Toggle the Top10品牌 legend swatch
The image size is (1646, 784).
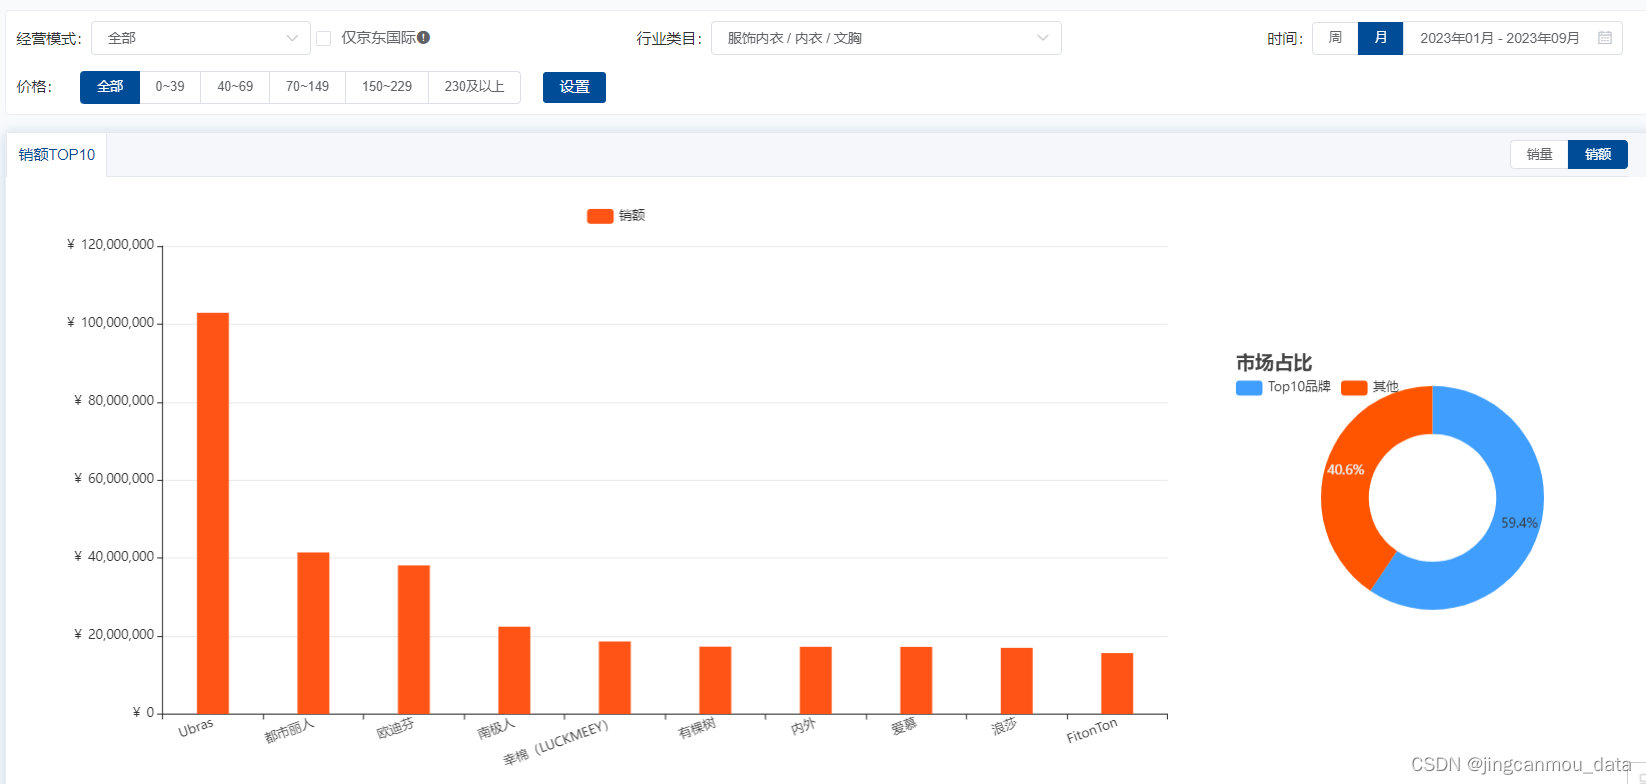click(1249, 388)
